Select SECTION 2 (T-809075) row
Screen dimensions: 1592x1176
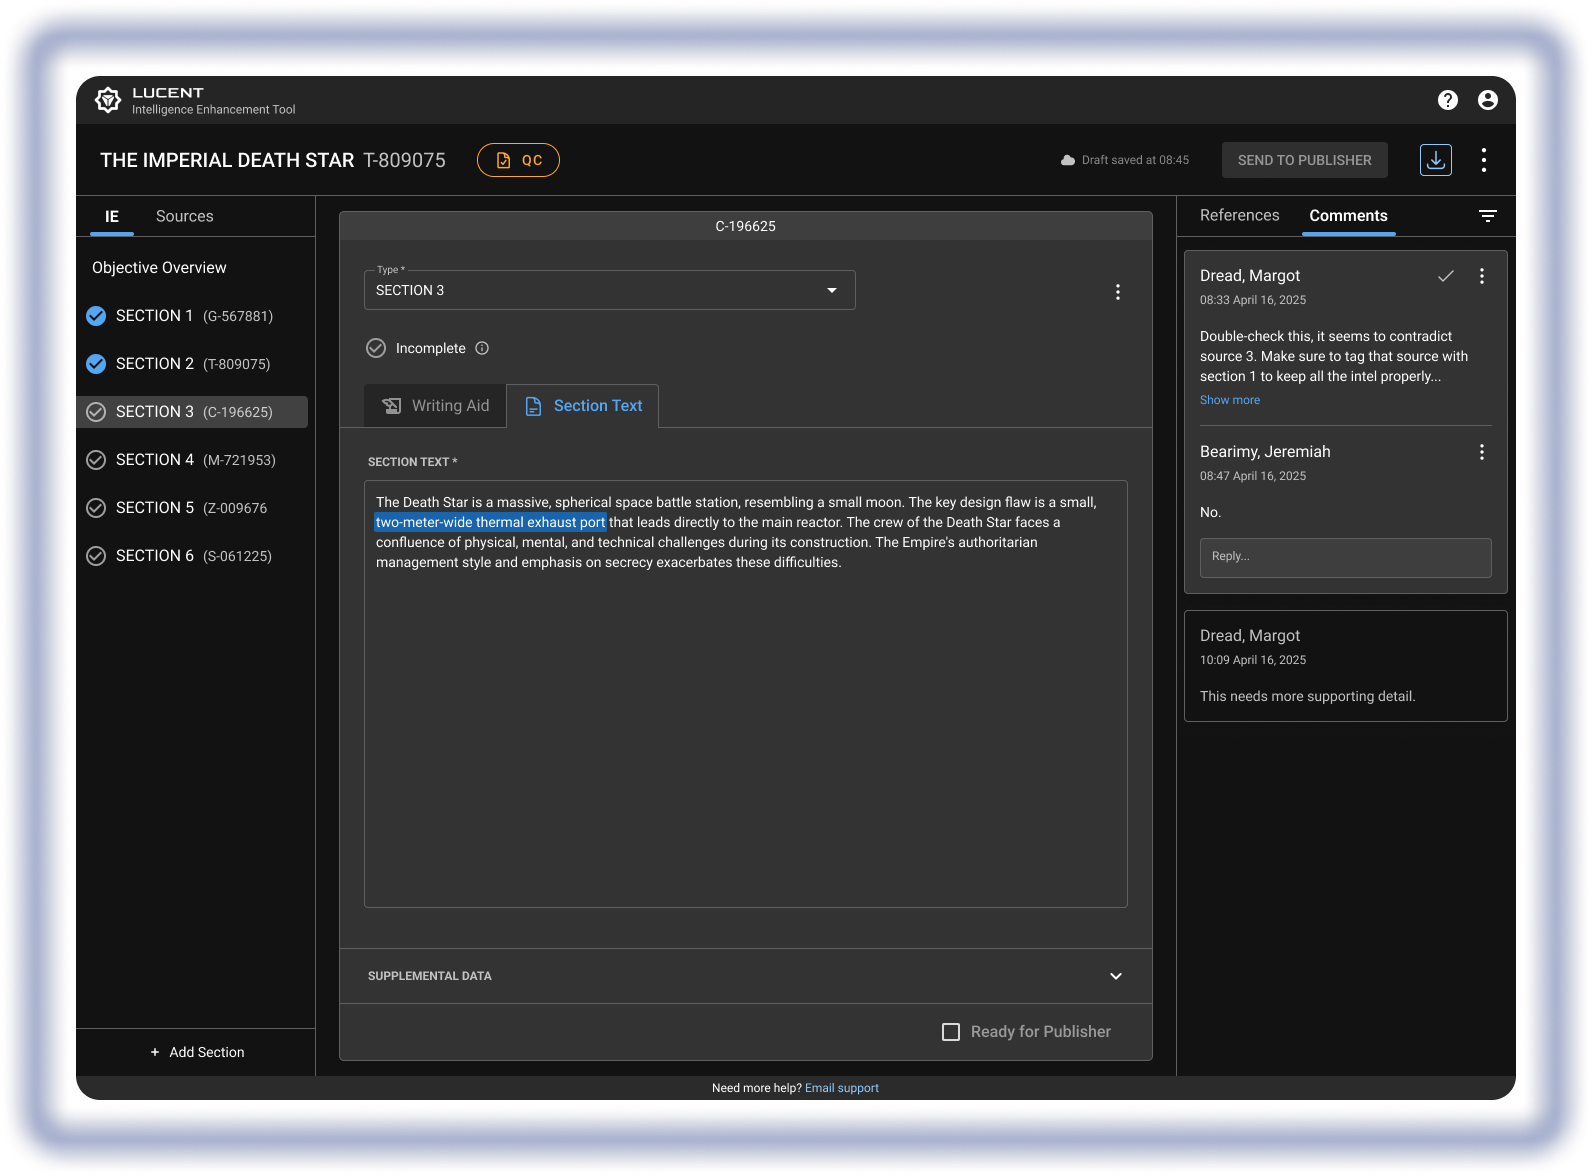pyautogui.click(x=192, y=364)
